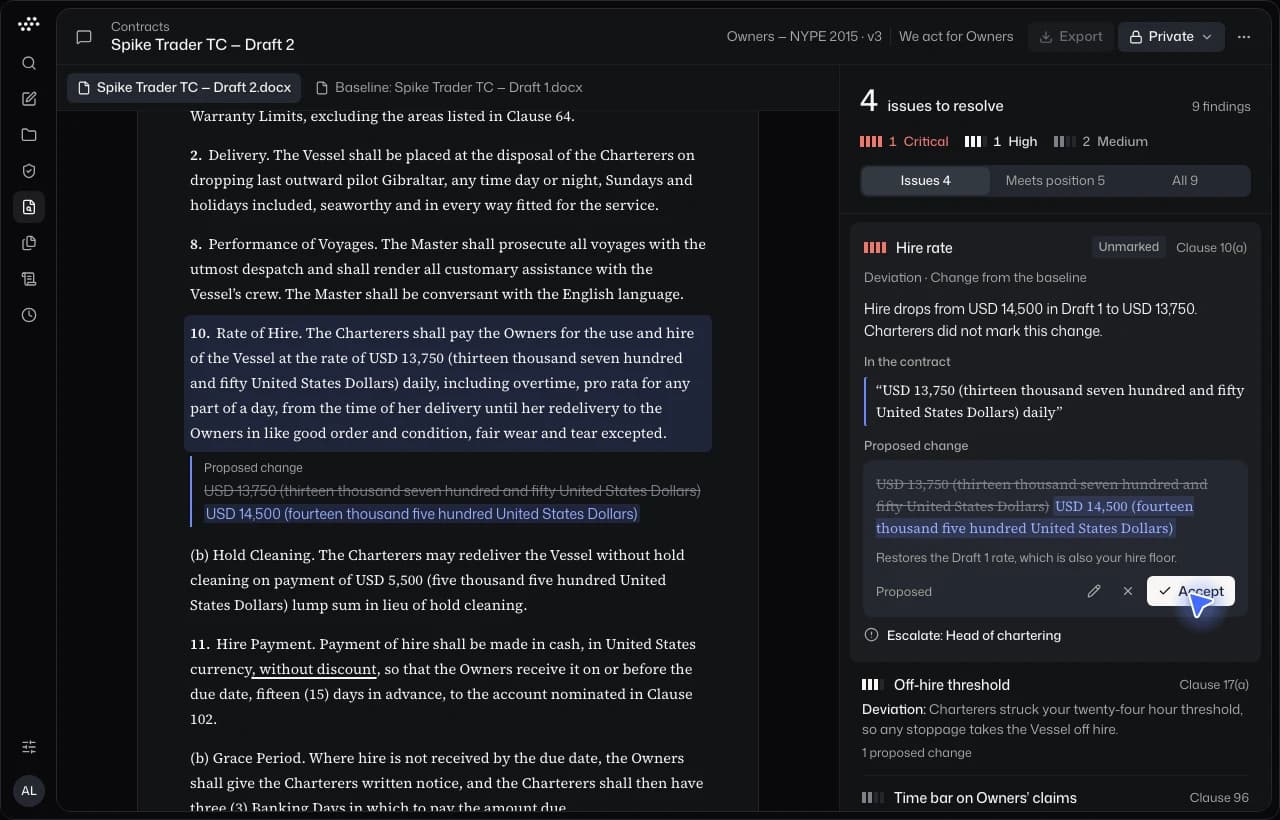Filter by 2 Medium severity
This screenshot has width=1280, height=820.
1101,142
